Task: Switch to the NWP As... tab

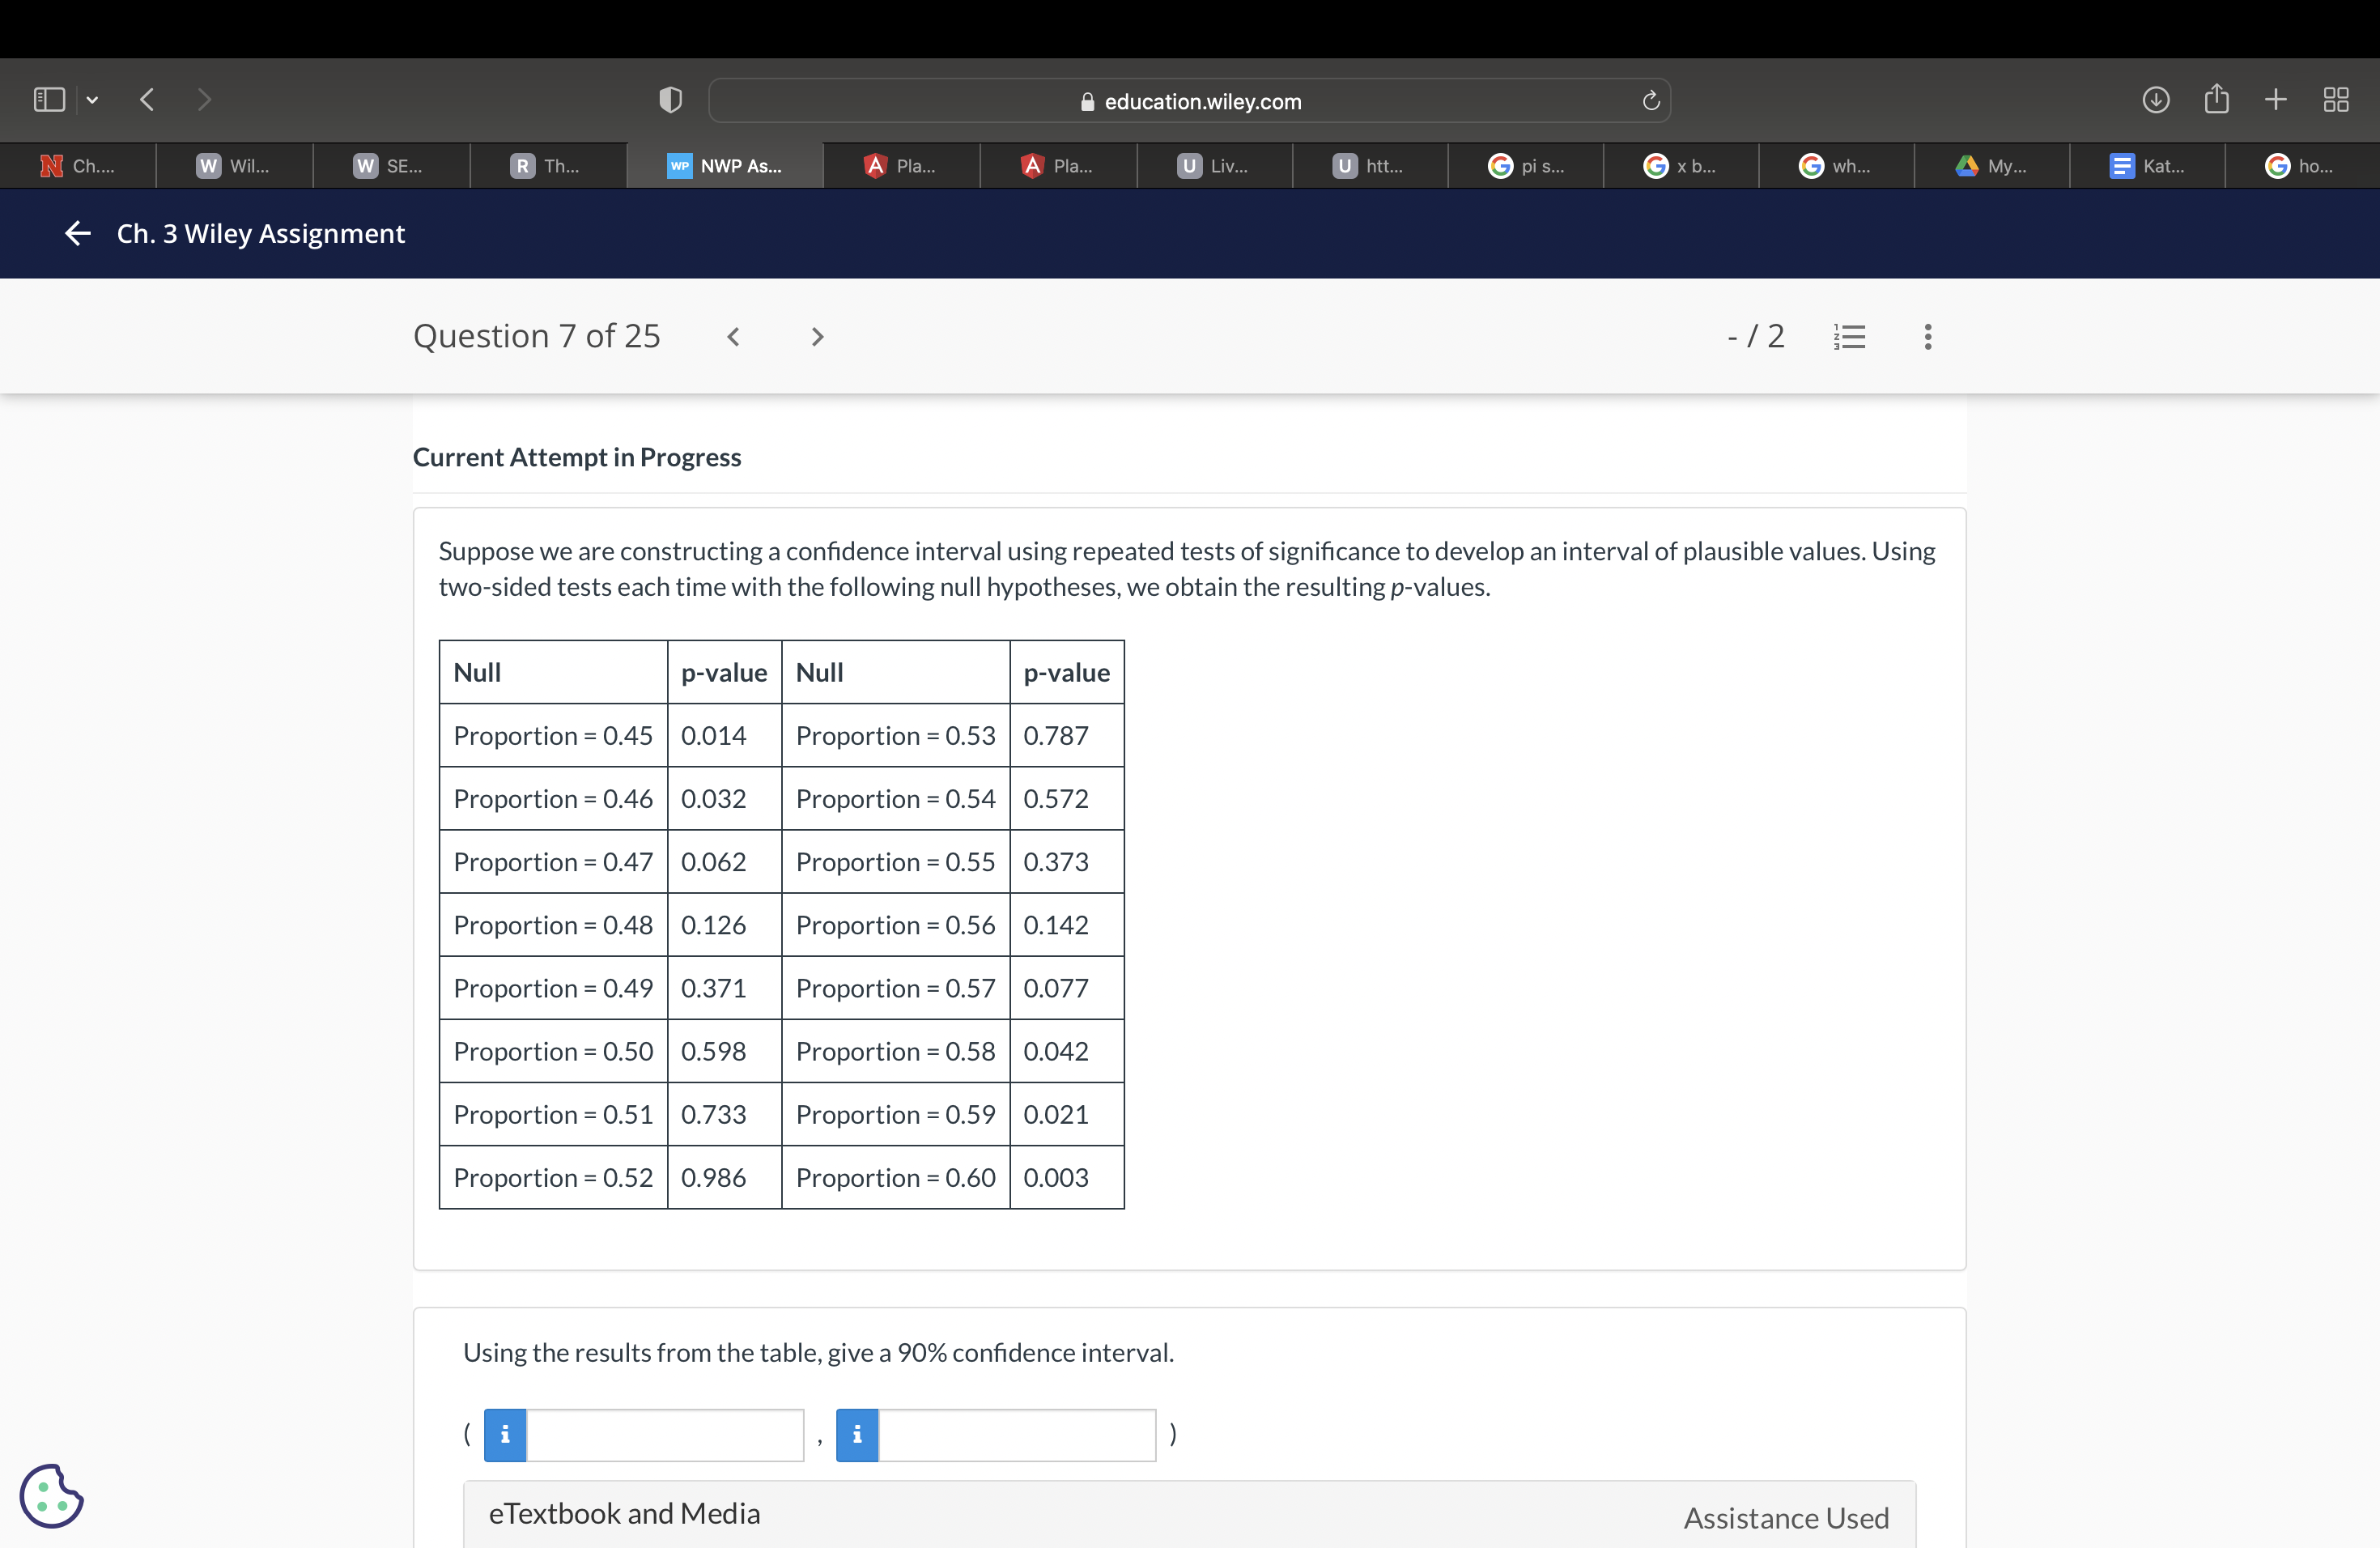Action: (725, 166)
